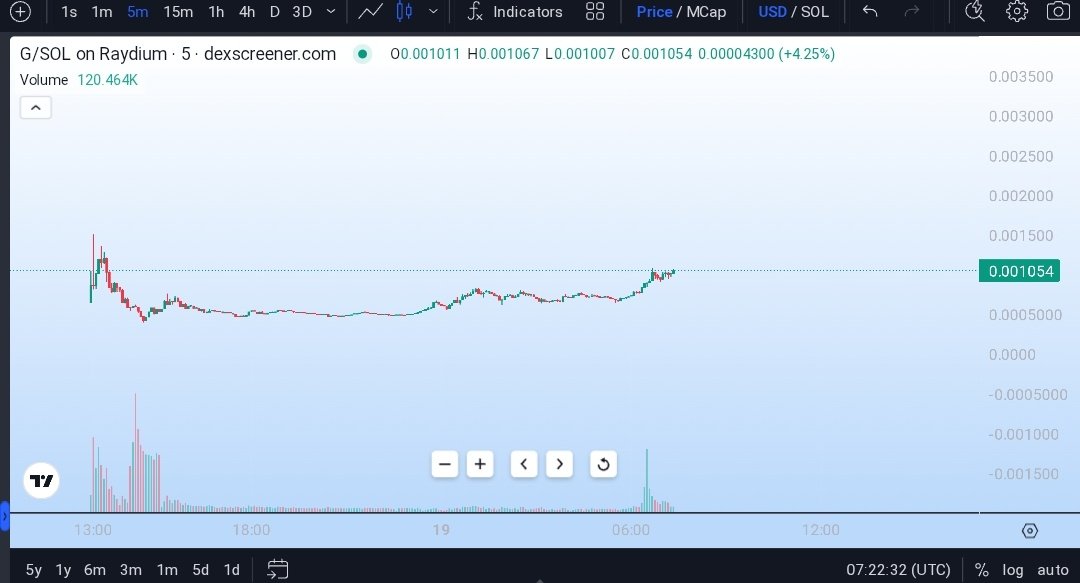The image size is (1080, 583).
Task: Click the add symbol plus icon
Action: click(20, 12)
